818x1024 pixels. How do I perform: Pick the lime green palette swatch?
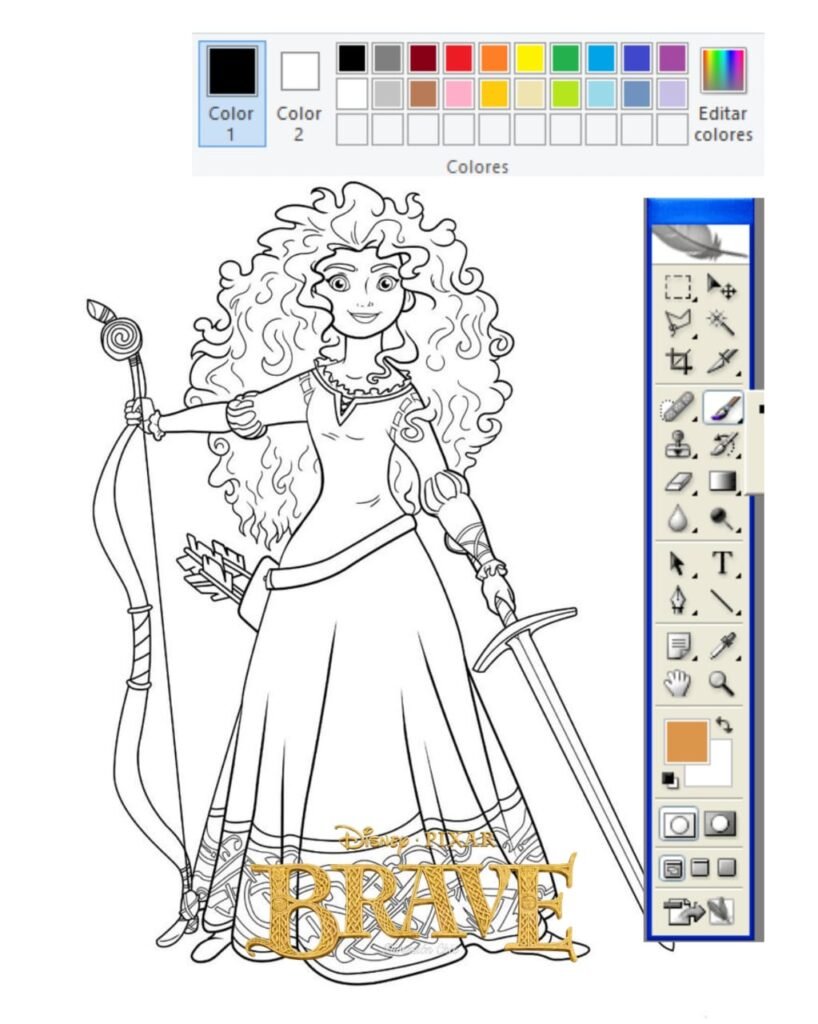tap(565, 94)
